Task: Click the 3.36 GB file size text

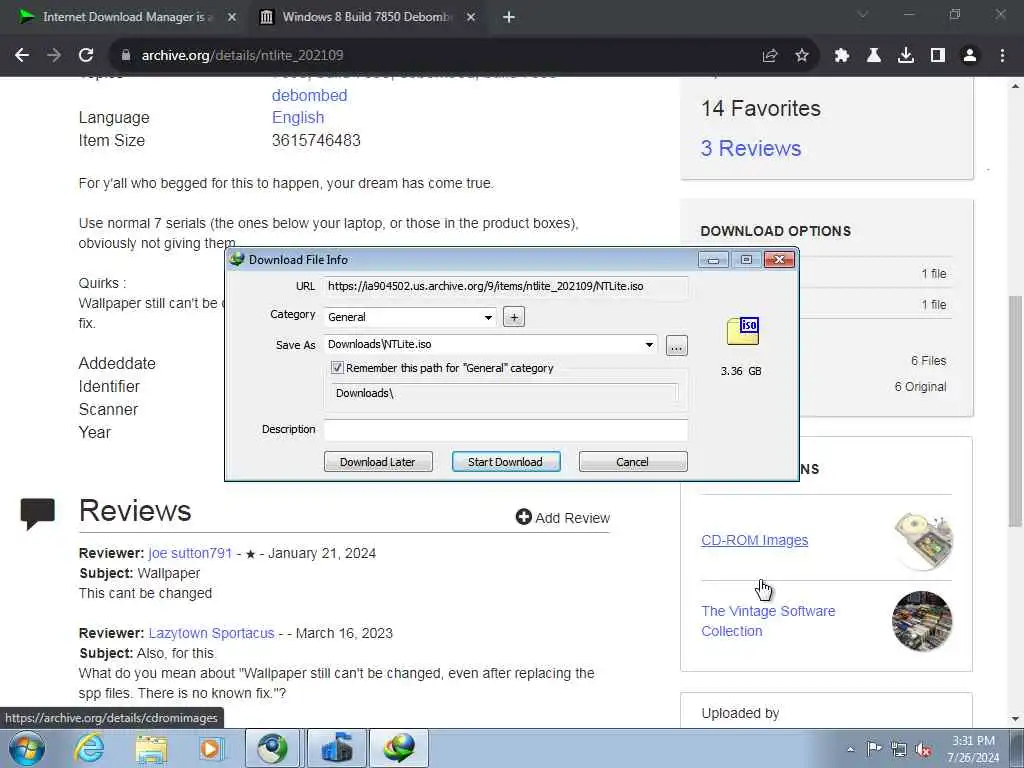Action: pyautogui.click(x=741, y=371)
